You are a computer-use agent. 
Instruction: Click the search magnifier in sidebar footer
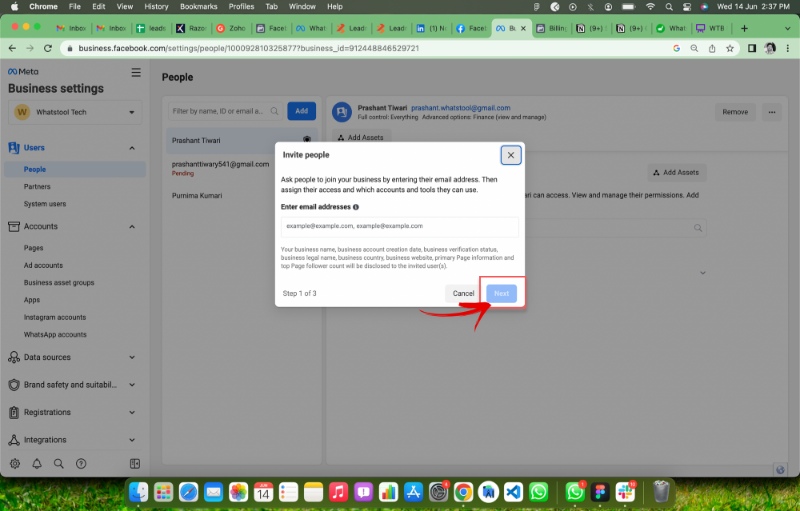59,464
